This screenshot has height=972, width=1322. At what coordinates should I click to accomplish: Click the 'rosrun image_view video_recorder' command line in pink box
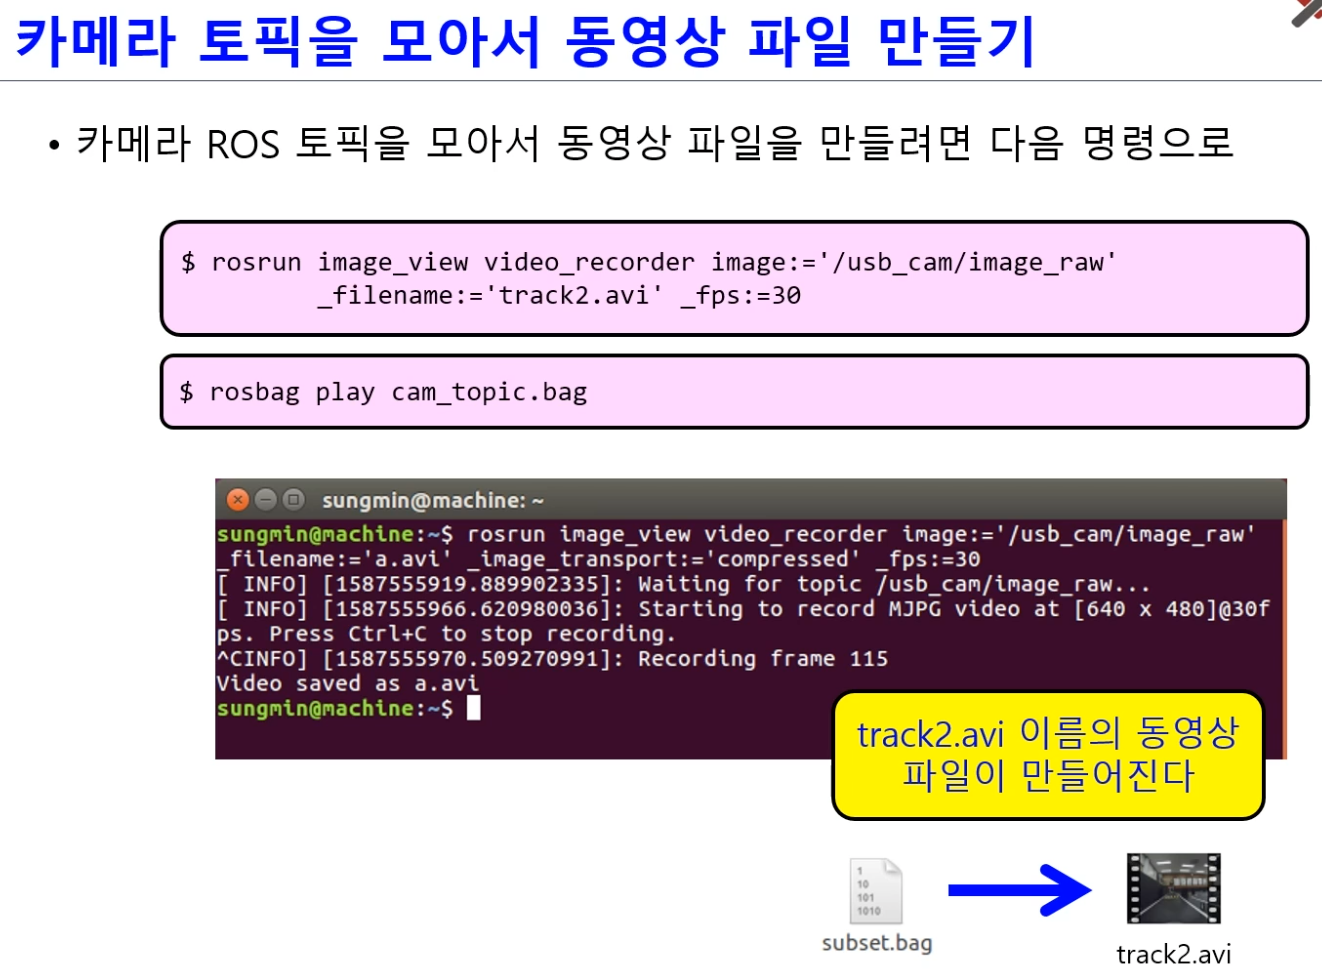tap(648, 262)
